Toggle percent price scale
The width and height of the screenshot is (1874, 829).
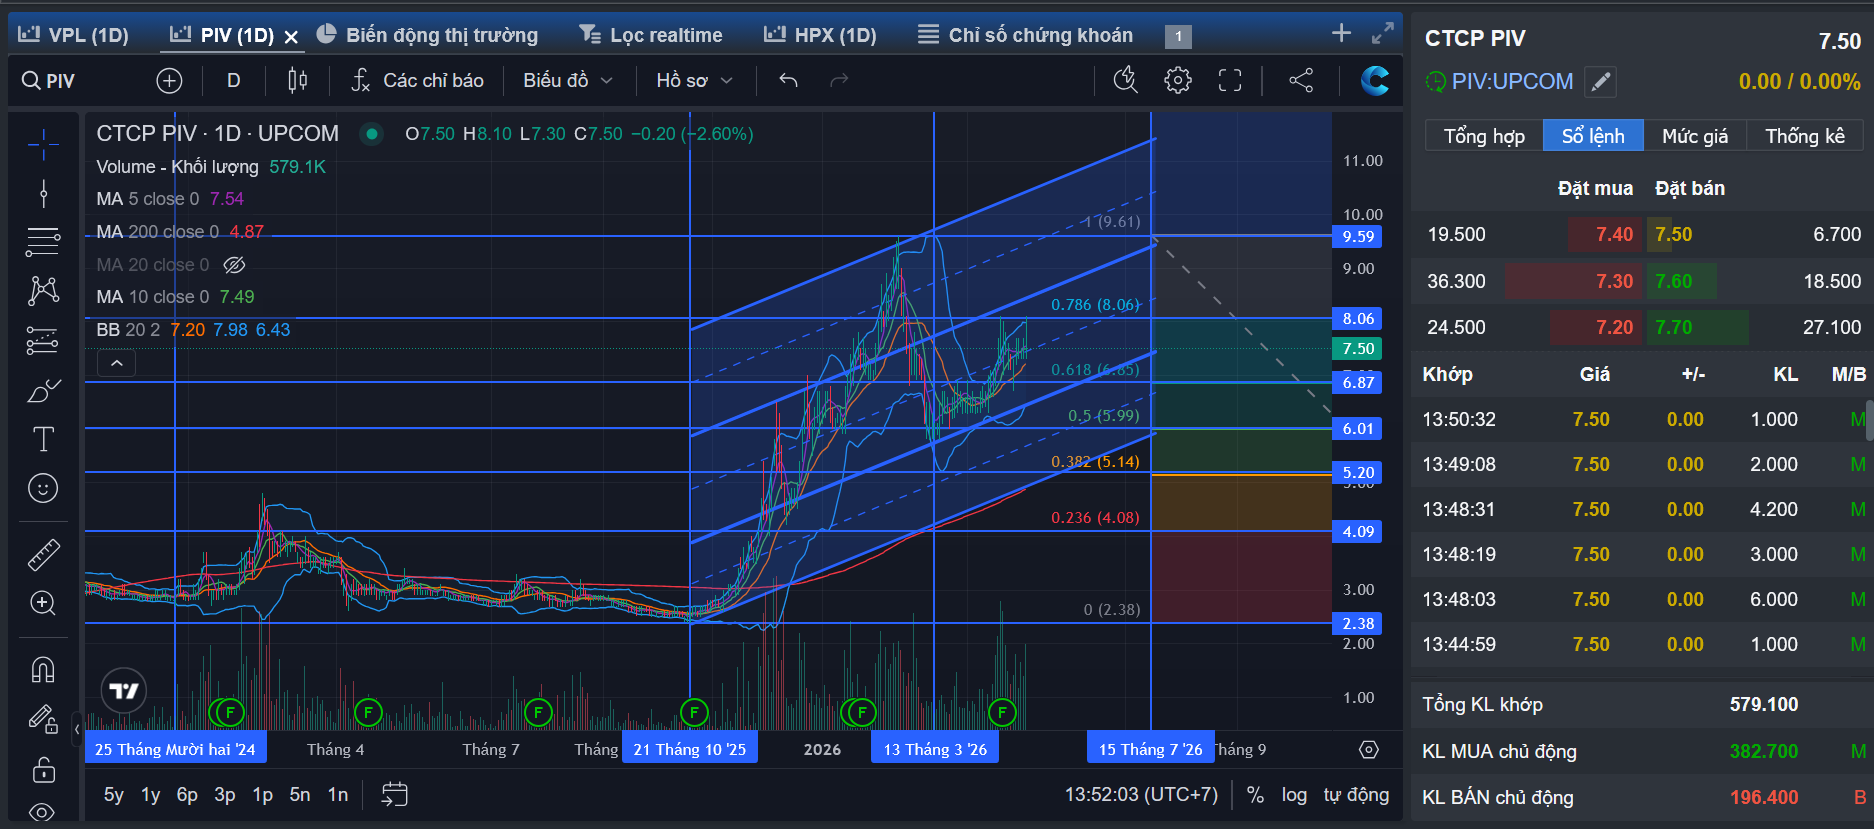pyautogui.click(x=1255, y=794)
